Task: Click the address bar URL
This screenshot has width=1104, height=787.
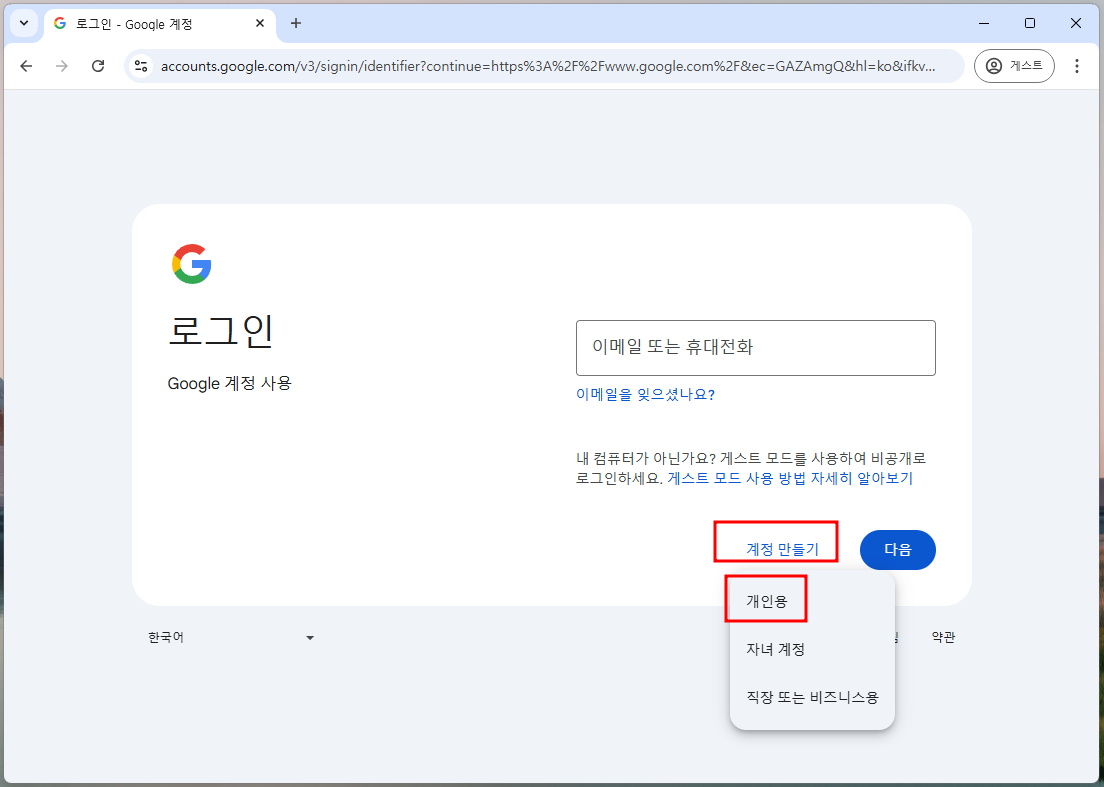Action: coord(548,66)
